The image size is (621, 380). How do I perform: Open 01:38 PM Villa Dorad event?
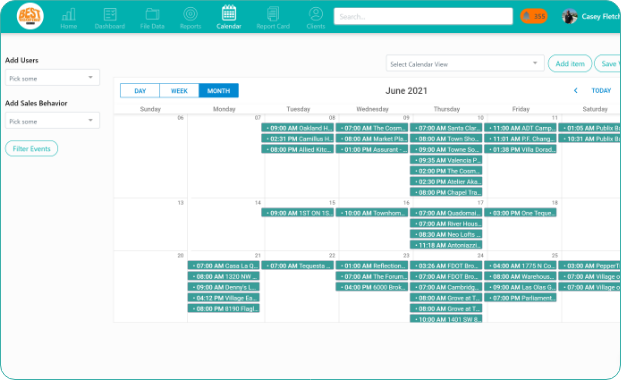pos(520,149)
